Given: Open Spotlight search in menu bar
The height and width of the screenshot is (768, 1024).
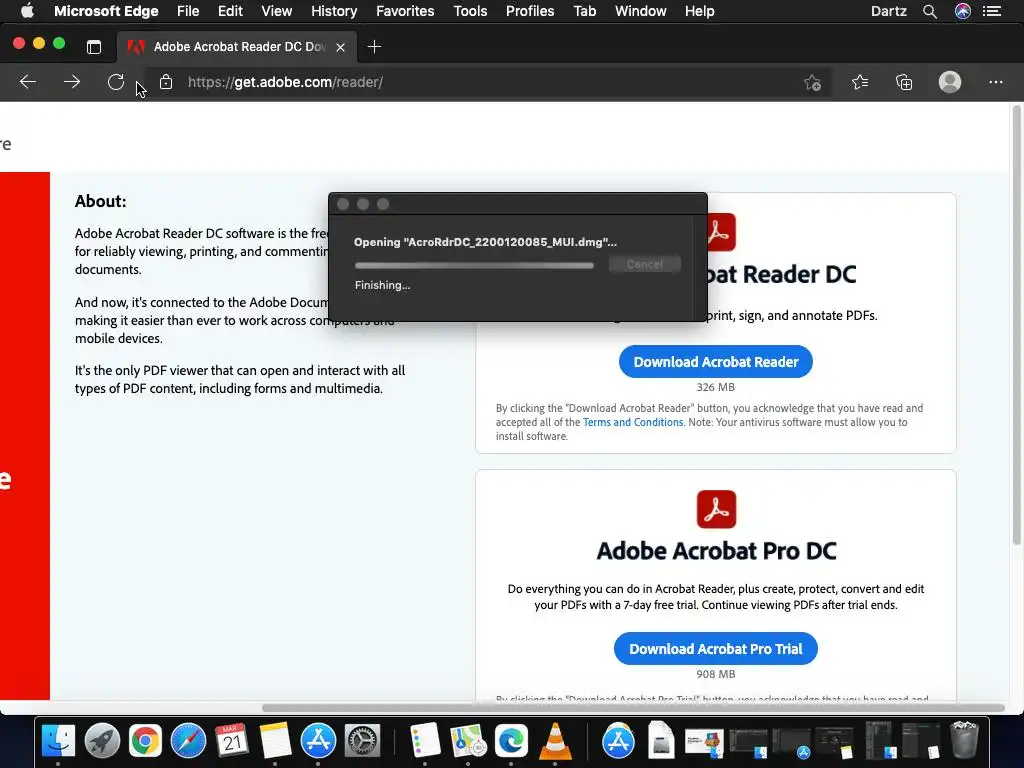Looking at the screenshot, I should pyautogui.click(x=930, y=11).
